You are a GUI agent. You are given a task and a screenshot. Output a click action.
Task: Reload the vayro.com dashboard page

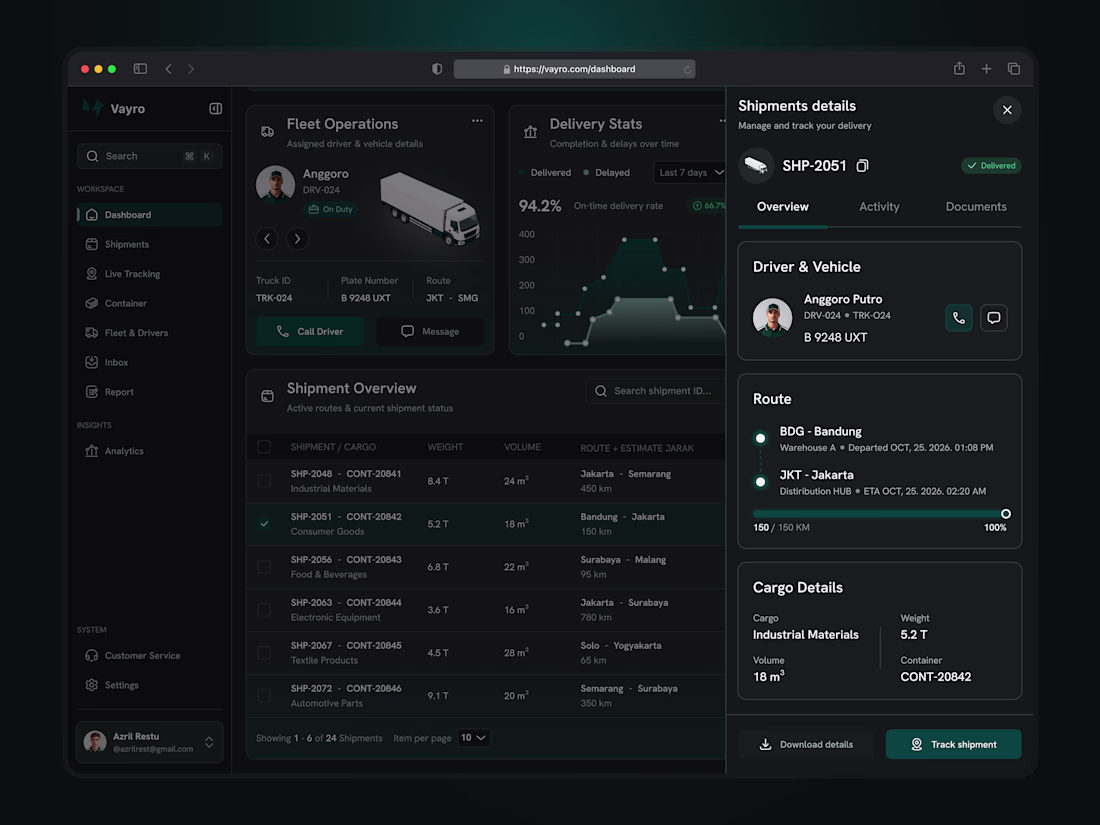[x=688, y=69]
